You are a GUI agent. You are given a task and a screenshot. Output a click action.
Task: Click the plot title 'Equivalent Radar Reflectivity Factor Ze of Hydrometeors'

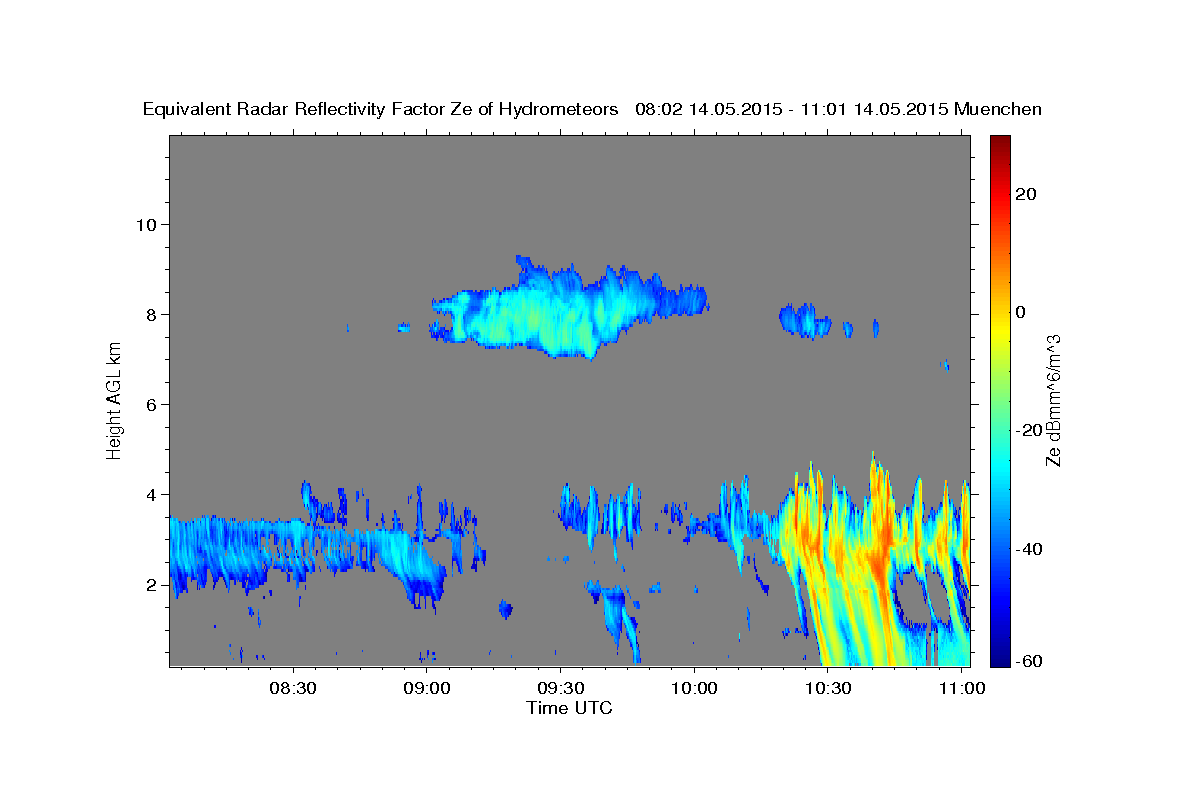pos(381,110)
